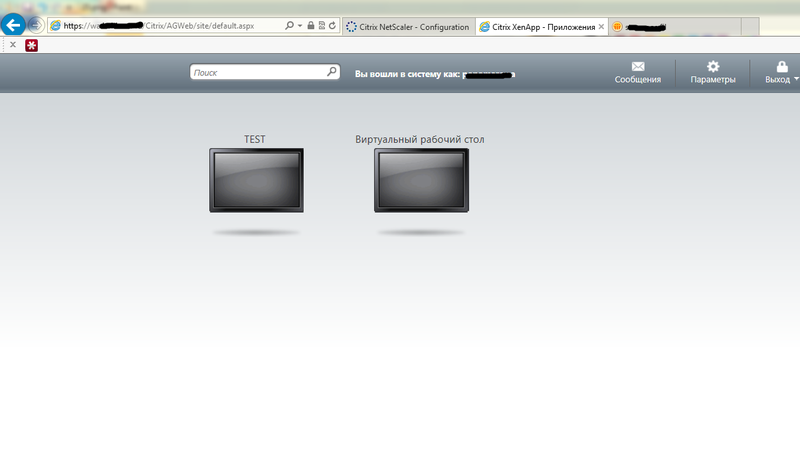Open Параметры settings gear
Screen dimensions: 800x451
[x=713, y=66]
